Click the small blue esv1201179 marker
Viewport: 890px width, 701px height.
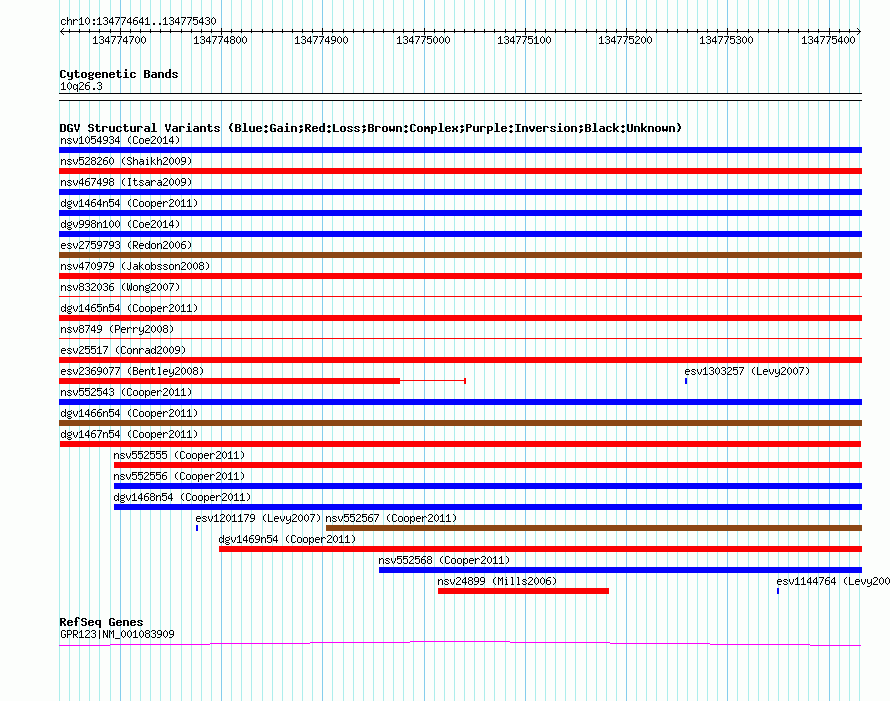pyautogui.click(x=197, y=528)
